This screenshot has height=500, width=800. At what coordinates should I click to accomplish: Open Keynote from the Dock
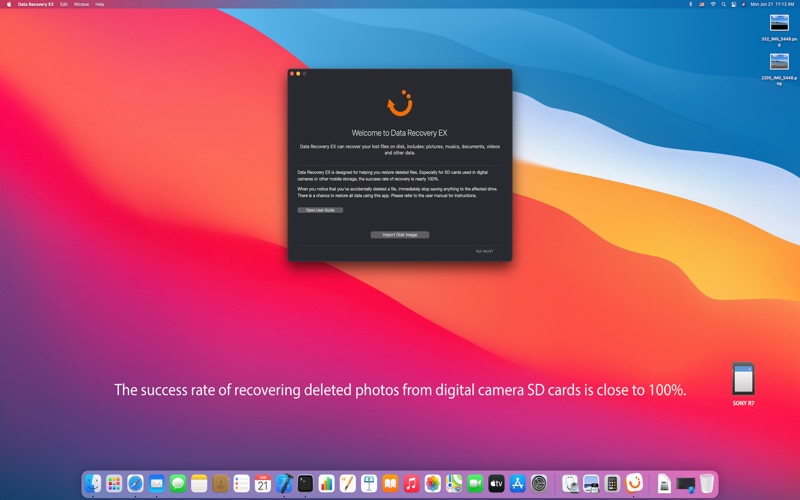point(369,483)
